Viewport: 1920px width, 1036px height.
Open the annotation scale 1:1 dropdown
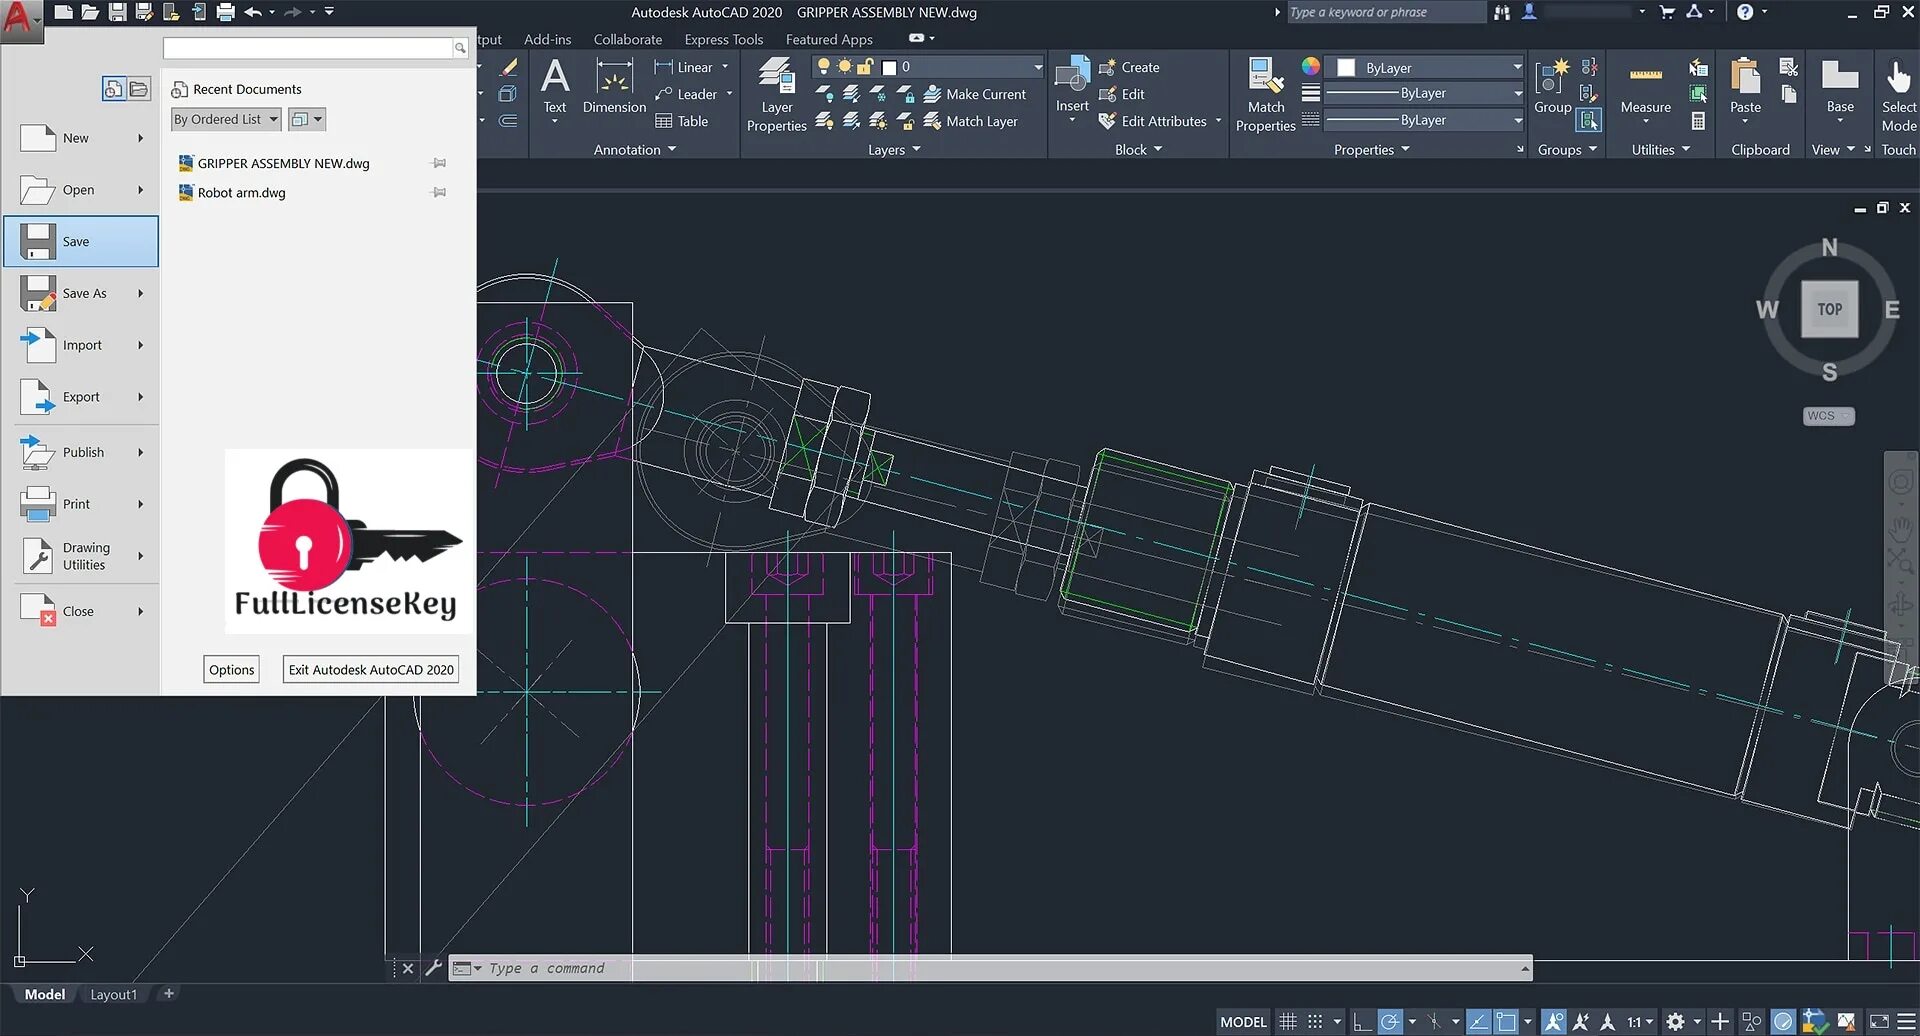pos(1640,1022)
